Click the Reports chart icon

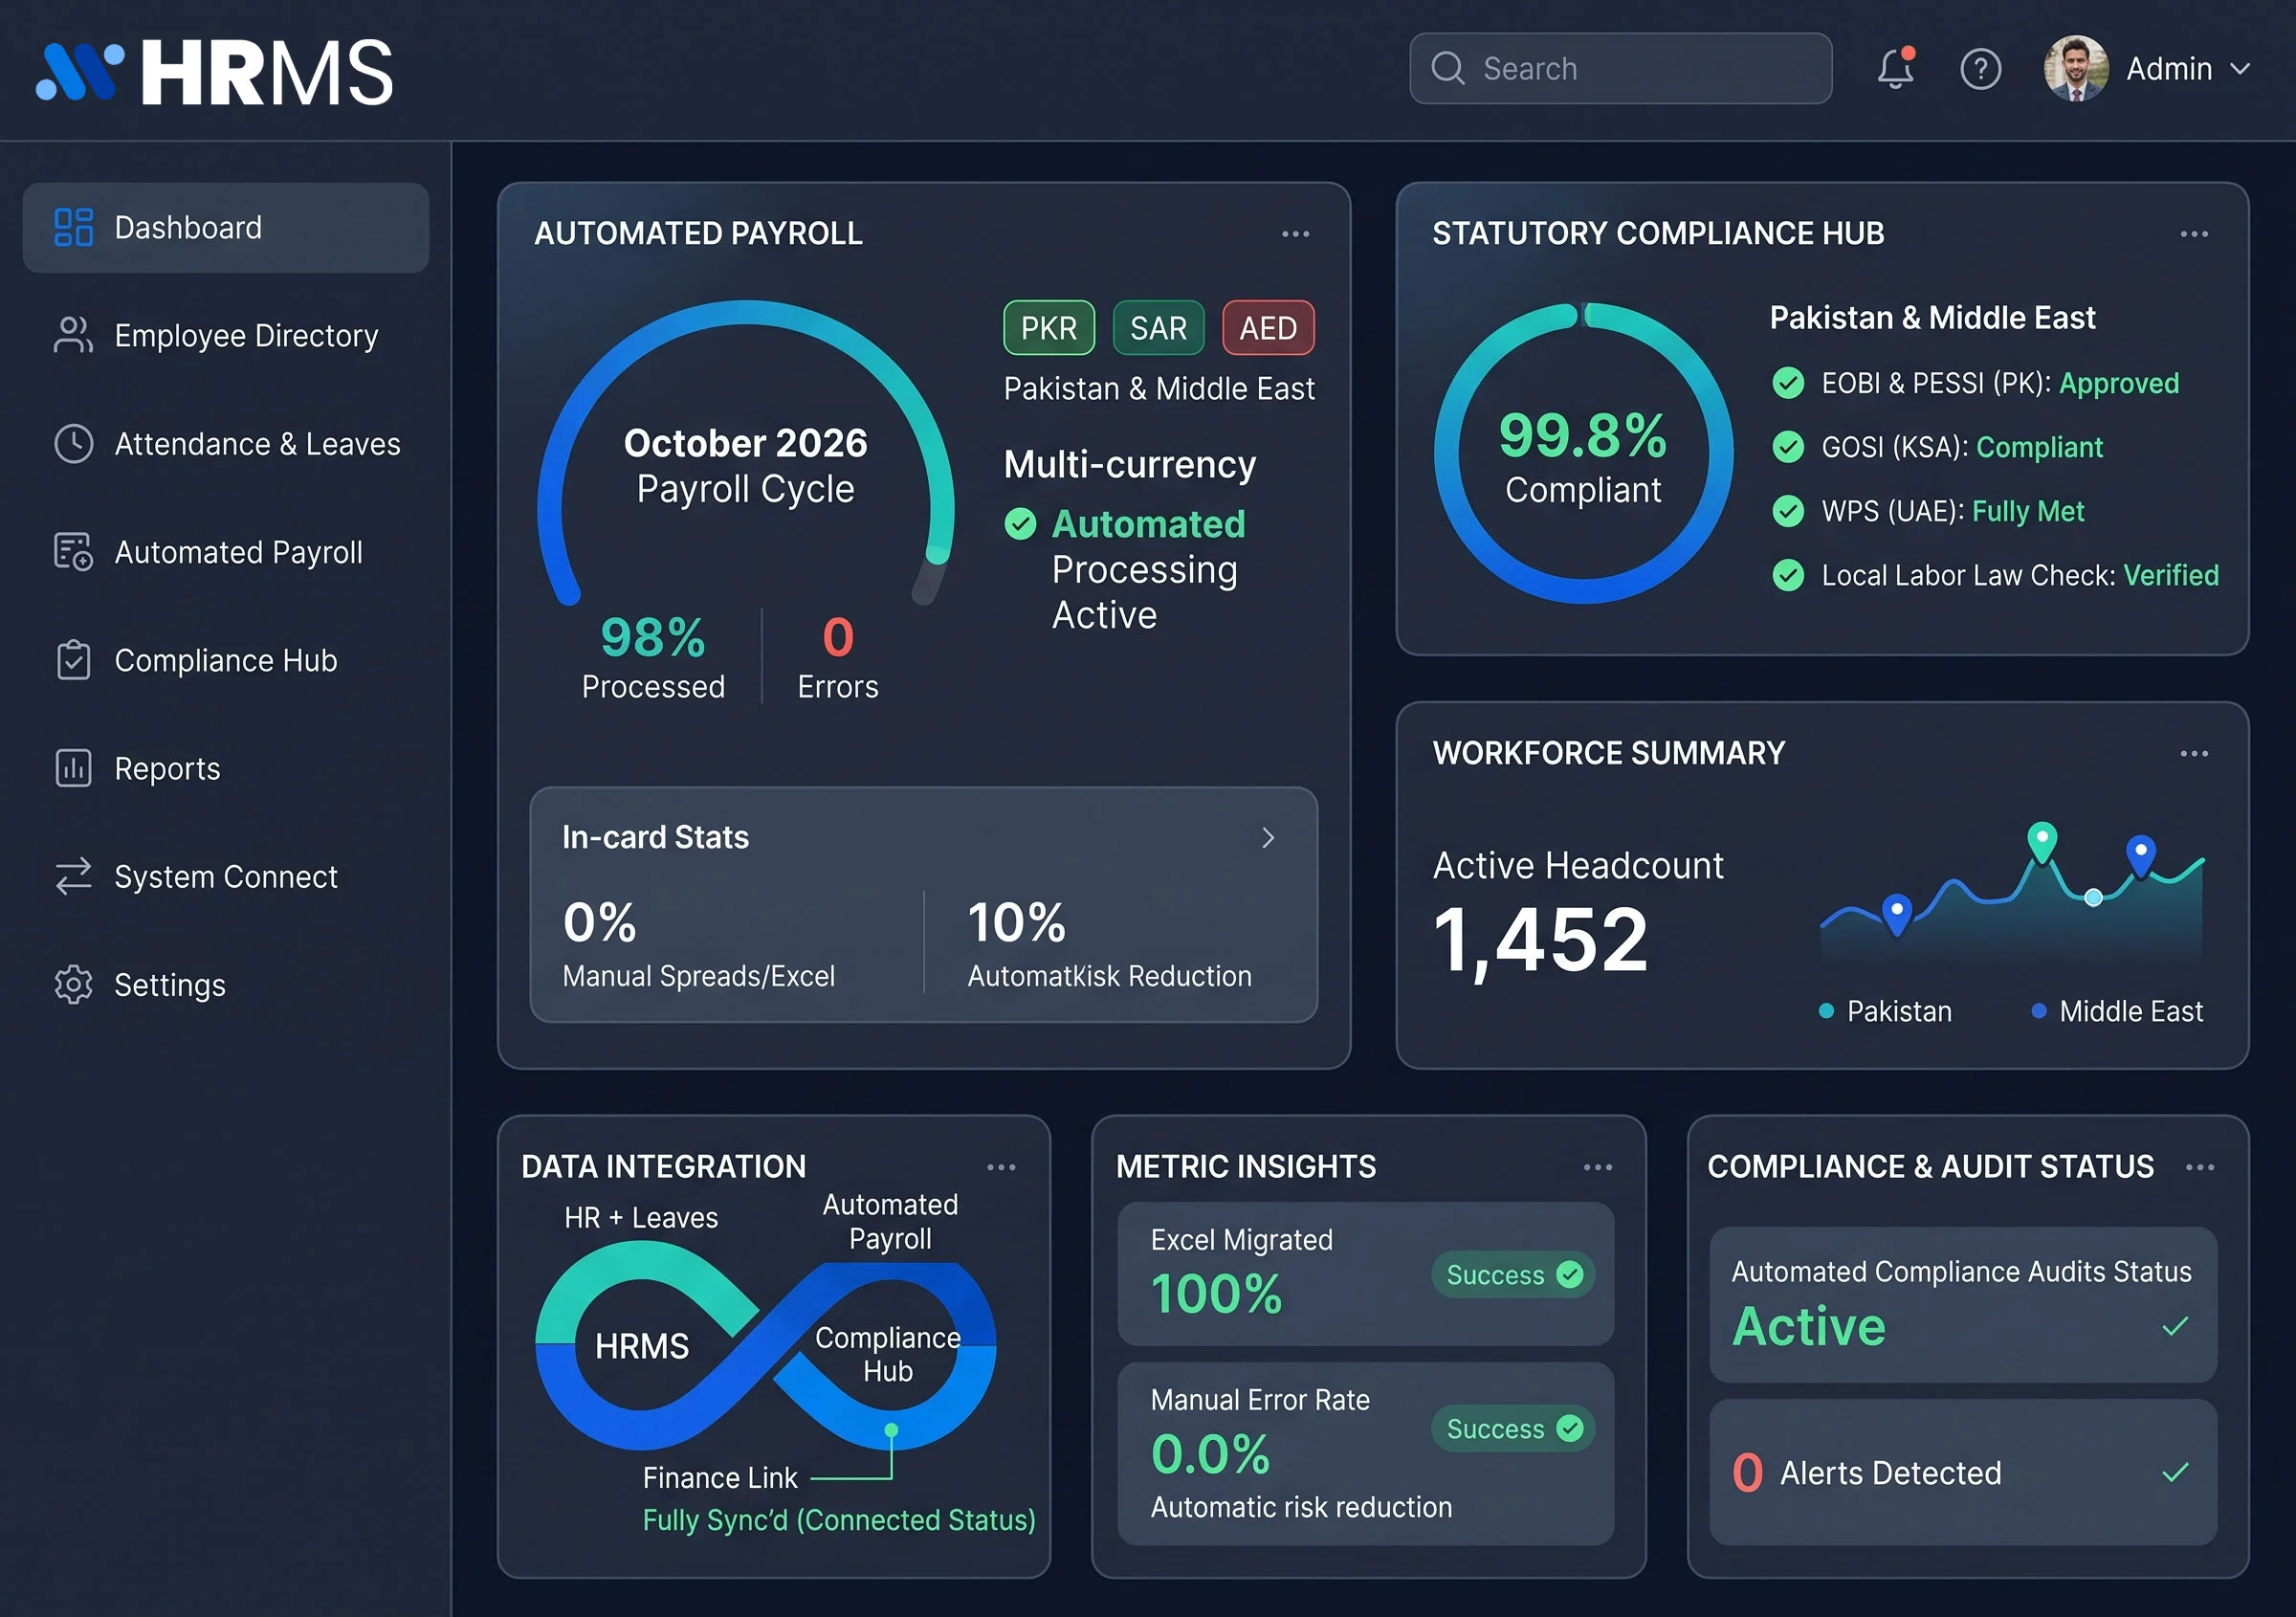(73, 768)
